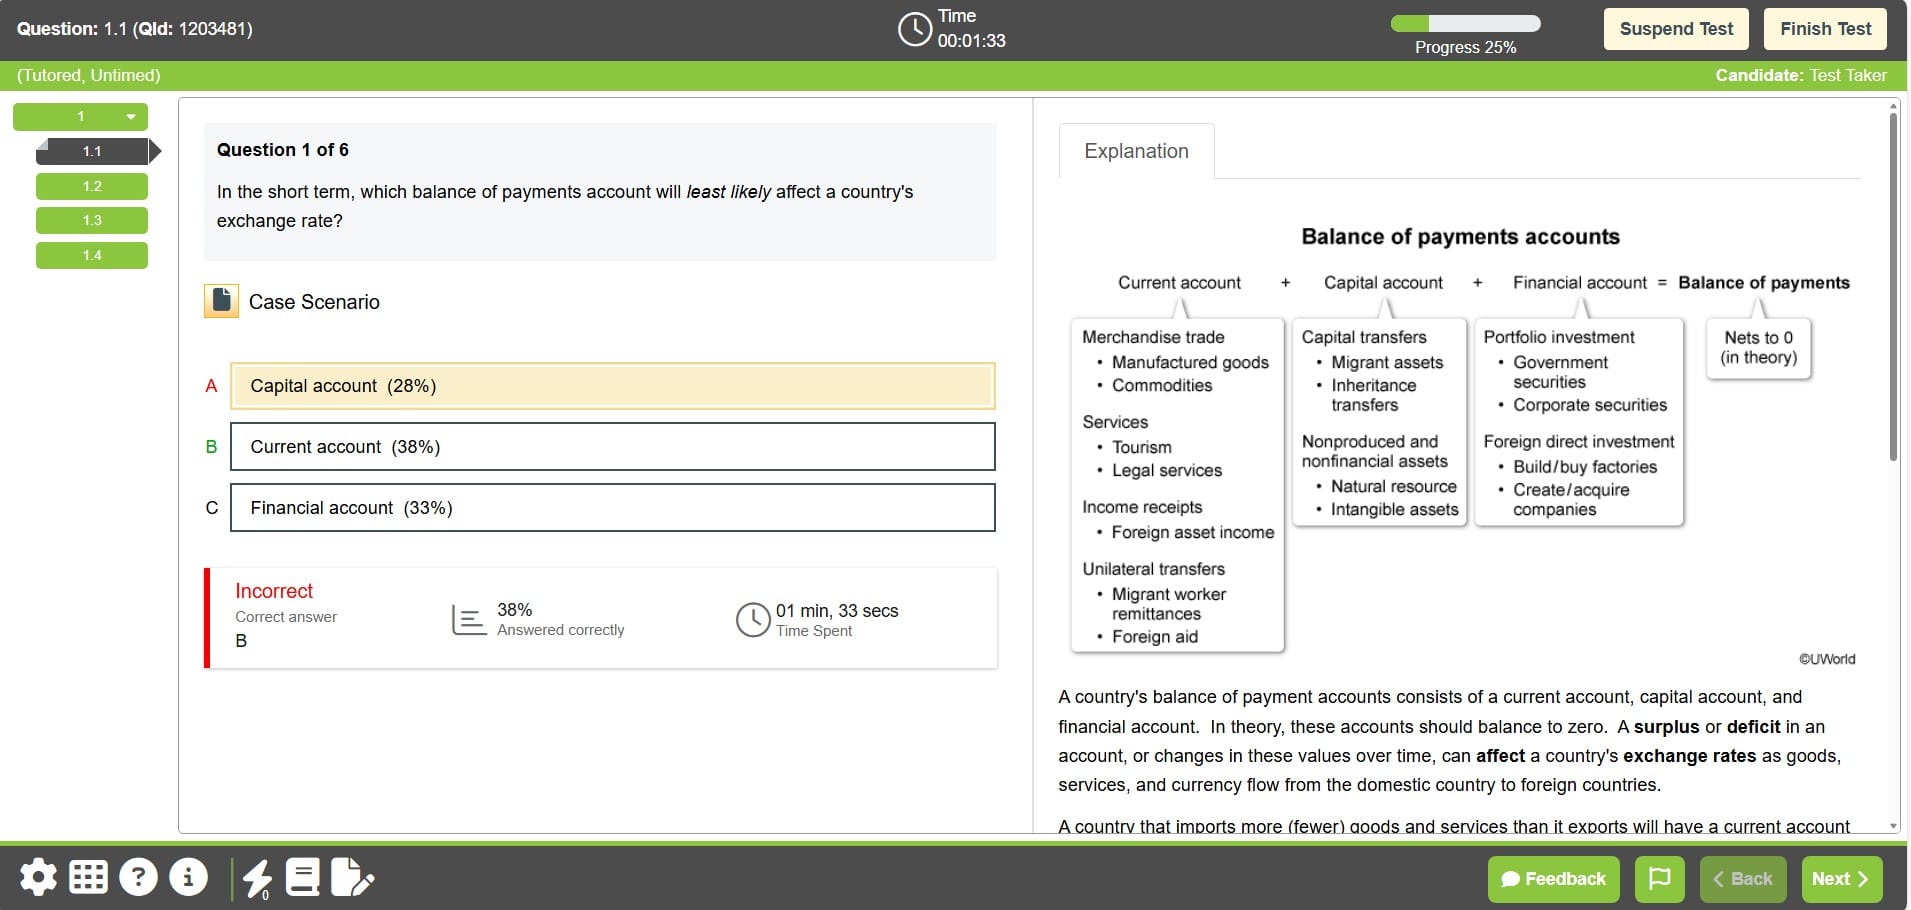This screenshot has width=1911, height=910.
Task: Click the Suspend Test button
Action: (1676, 29)
